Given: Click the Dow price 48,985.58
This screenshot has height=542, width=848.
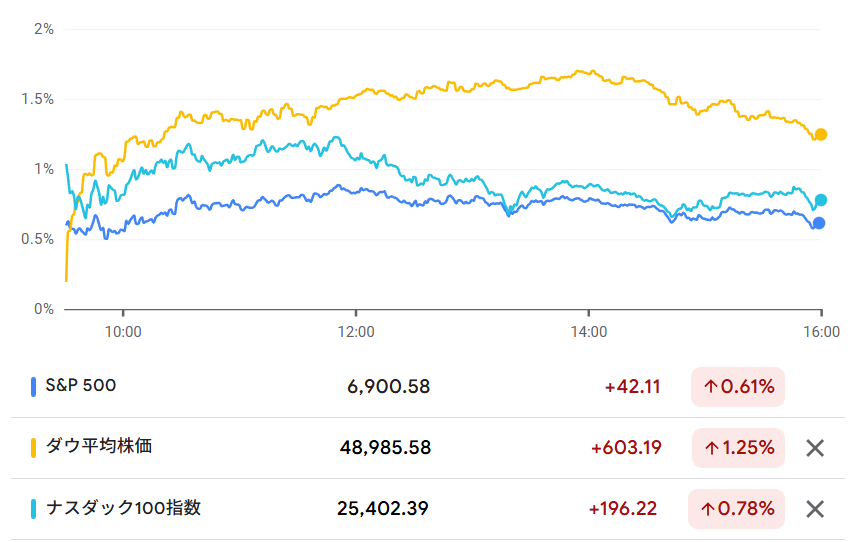Looking at the screenshot, I should [x=385, y=448].
